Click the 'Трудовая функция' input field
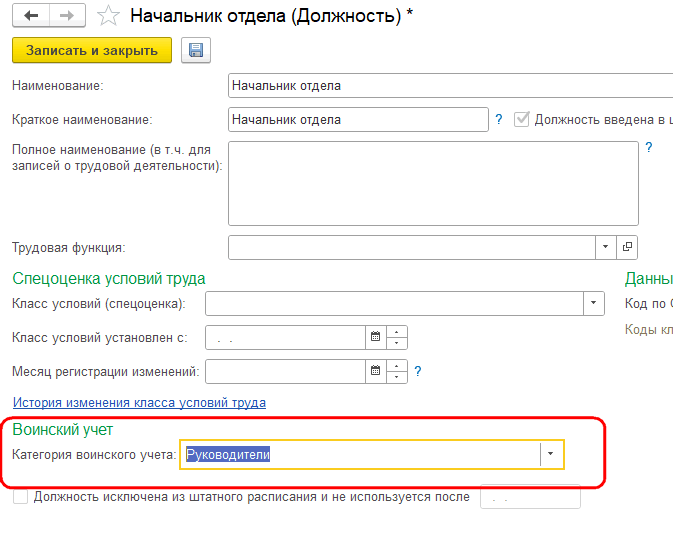This screenshot has width=673, height=545. pyautogui.click(x=412, y=247)
